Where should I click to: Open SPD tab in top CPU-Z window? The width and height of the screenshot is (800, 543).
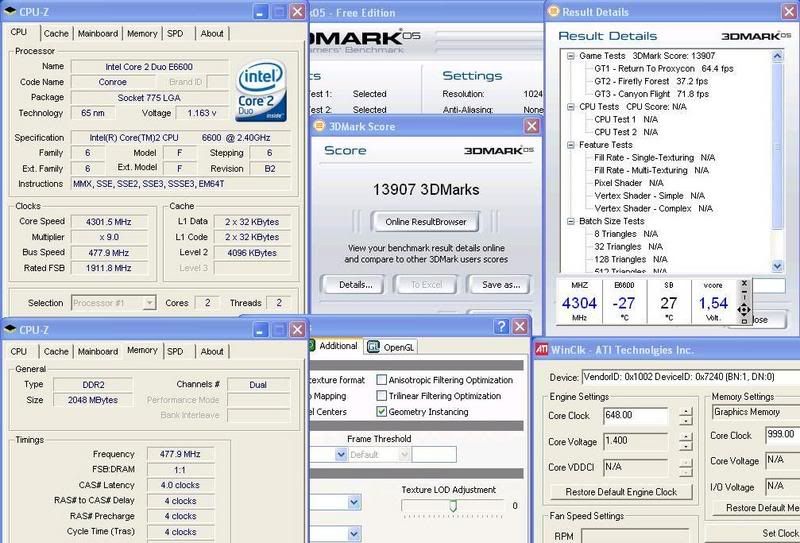[175, 34]
